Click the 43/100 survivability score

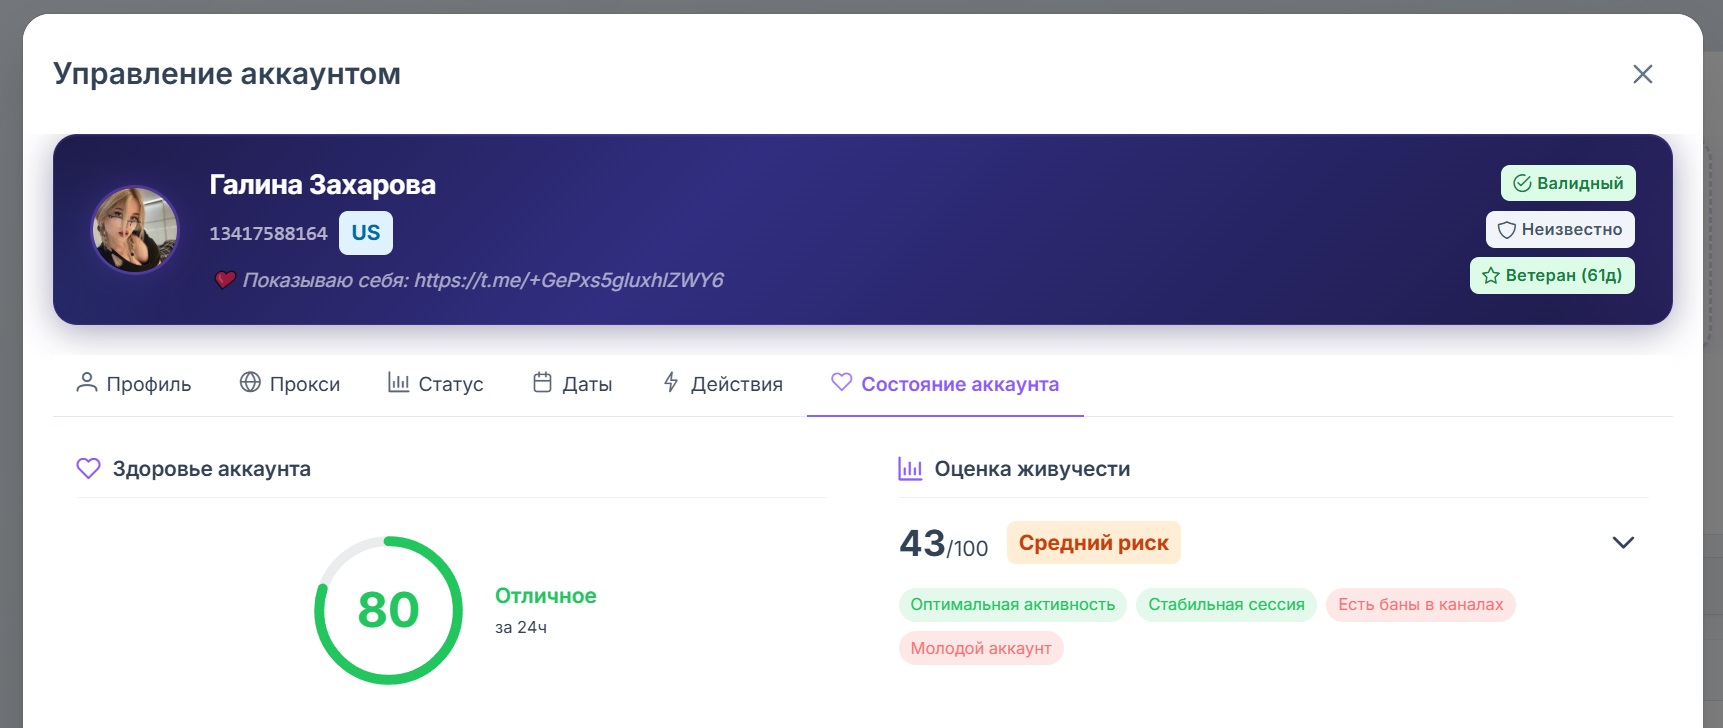pos(944,544)
